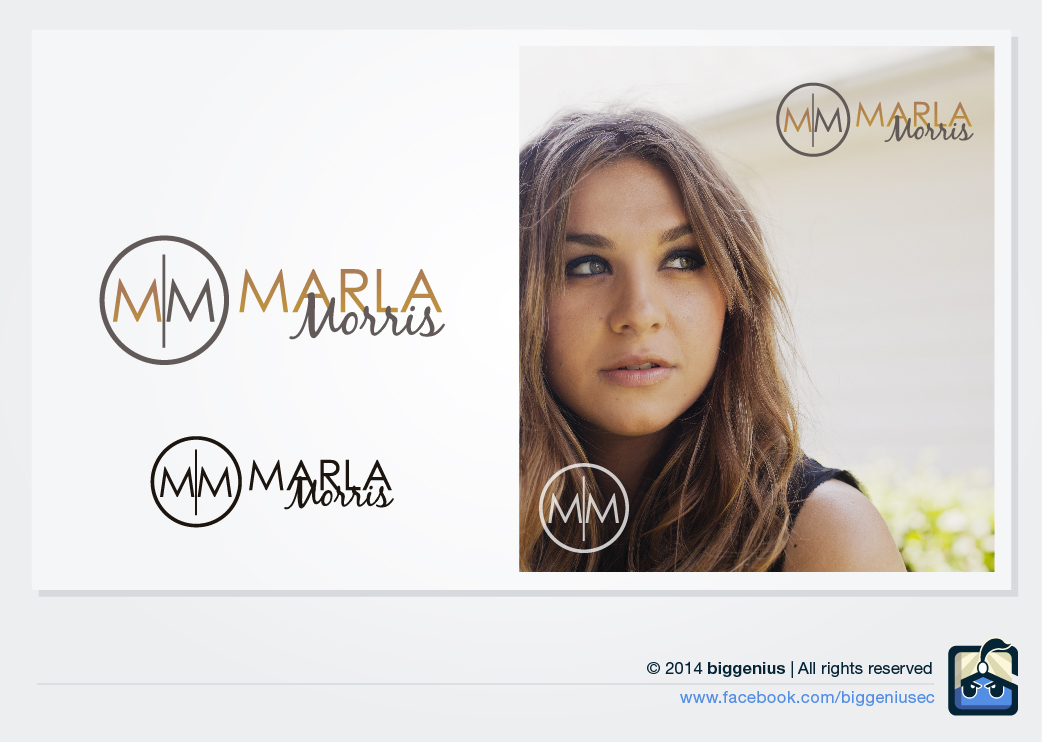
Task: Select the script Morris text in main logo
Action: (367, 319)
